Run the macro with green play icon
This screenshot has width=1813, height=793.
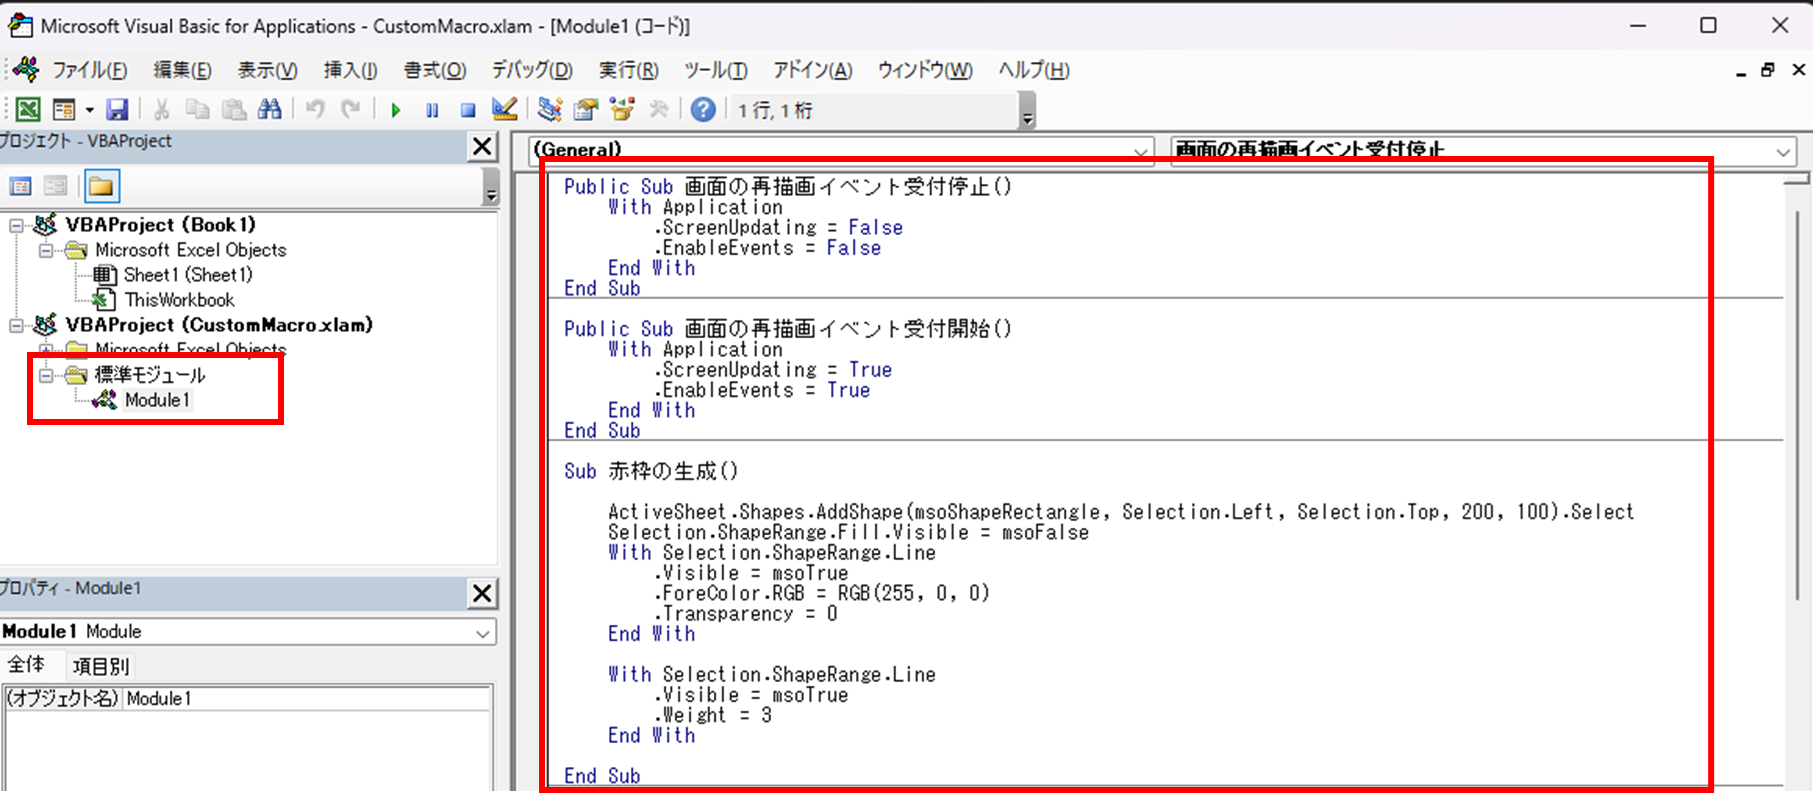click(x=396, y=110)
